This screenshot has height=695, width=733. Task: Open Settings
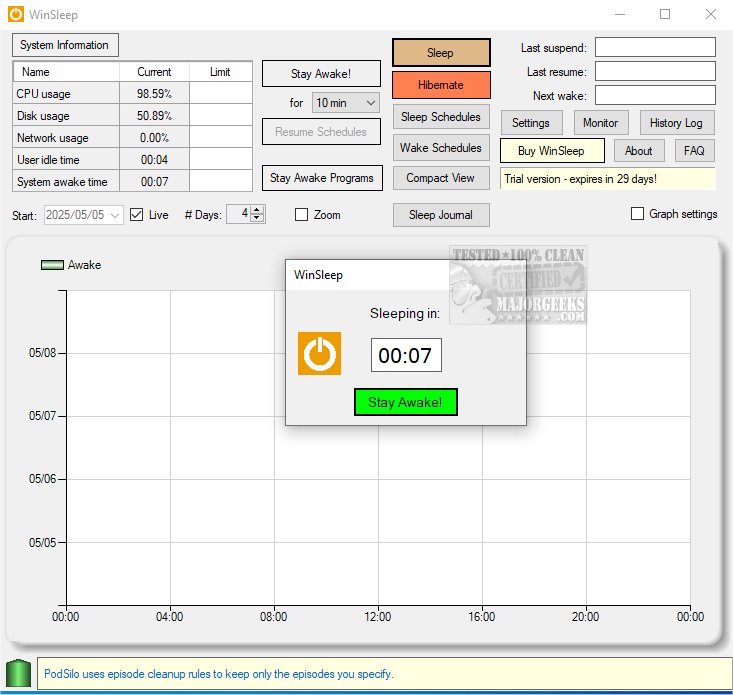click(532, 123)
